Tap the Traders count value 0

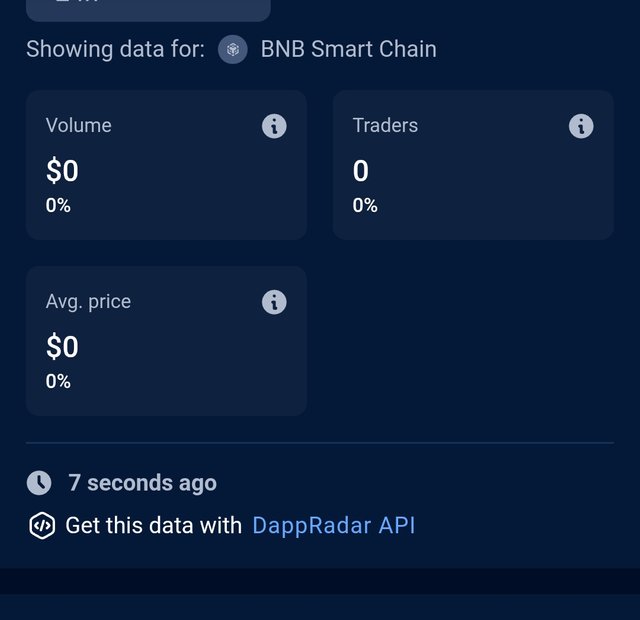point(361,171)
